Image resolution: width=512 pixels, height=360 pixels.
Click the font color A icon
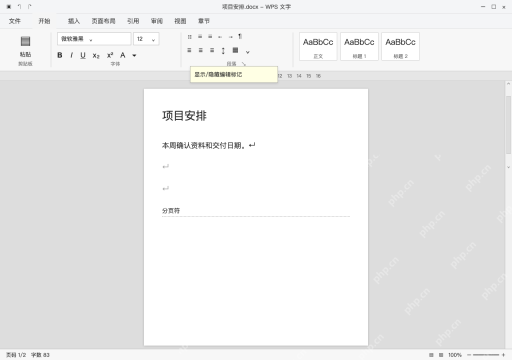(123, 55)
